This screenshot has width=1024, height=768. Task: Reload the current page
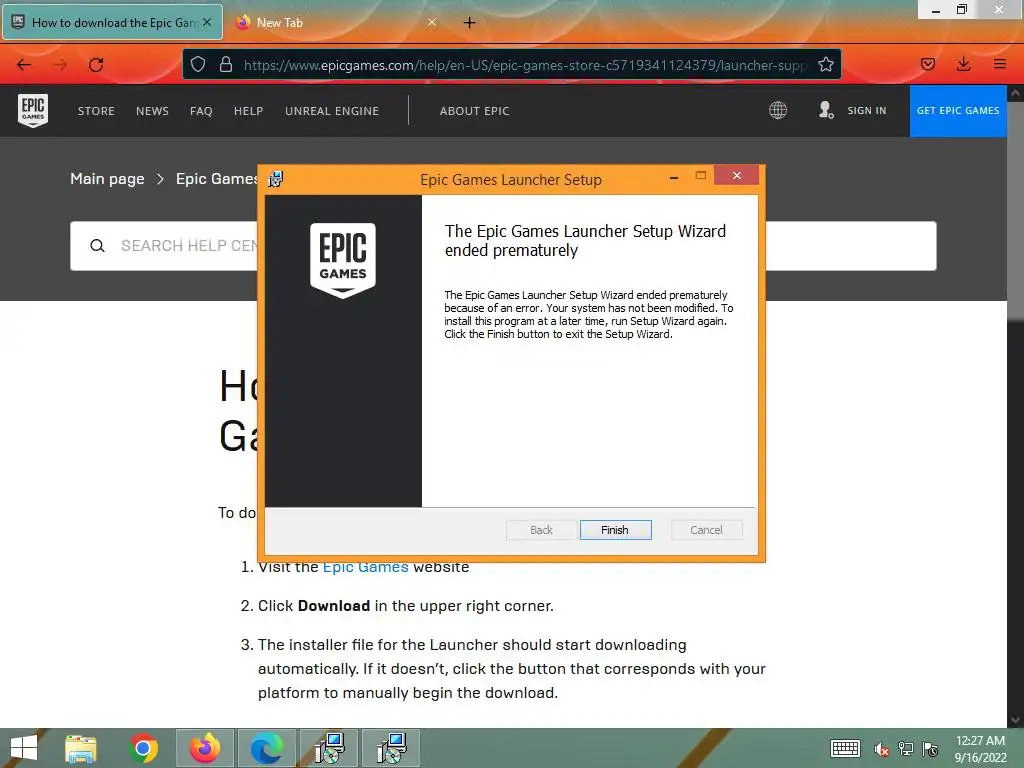click(96, 65)
